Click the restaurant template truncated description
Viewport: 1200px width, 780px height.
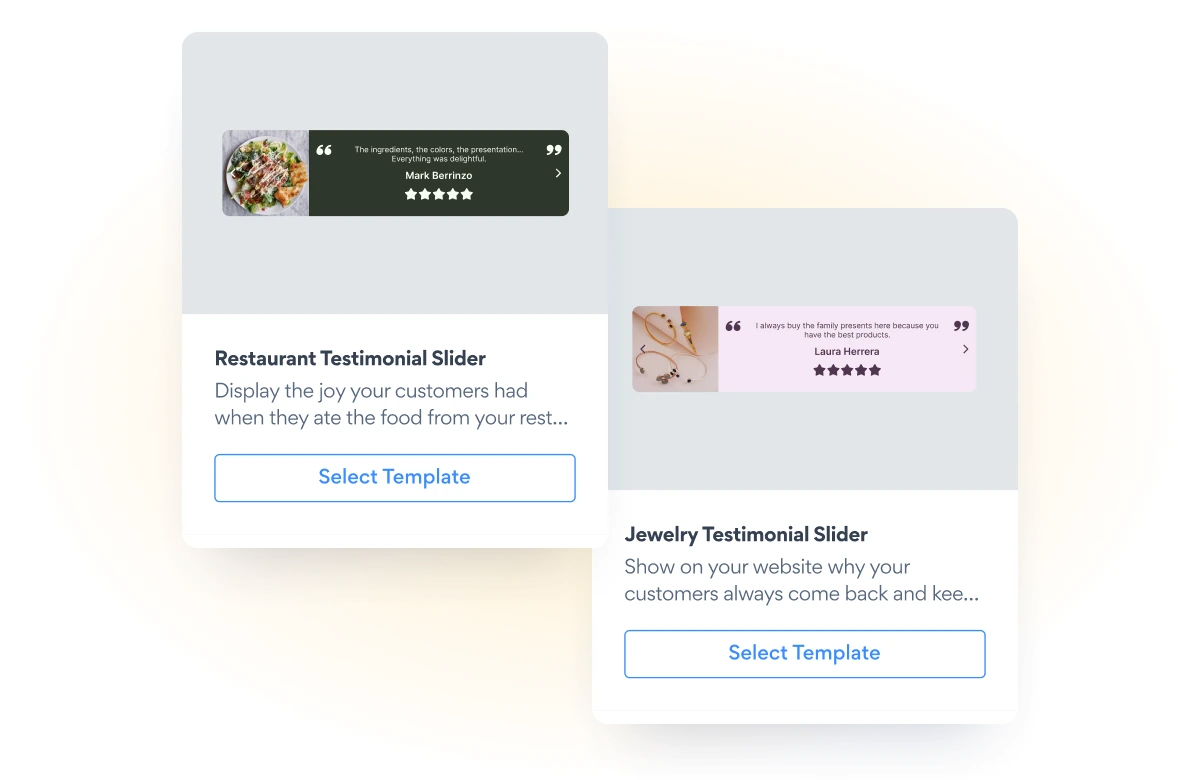(x=391, y=404)
